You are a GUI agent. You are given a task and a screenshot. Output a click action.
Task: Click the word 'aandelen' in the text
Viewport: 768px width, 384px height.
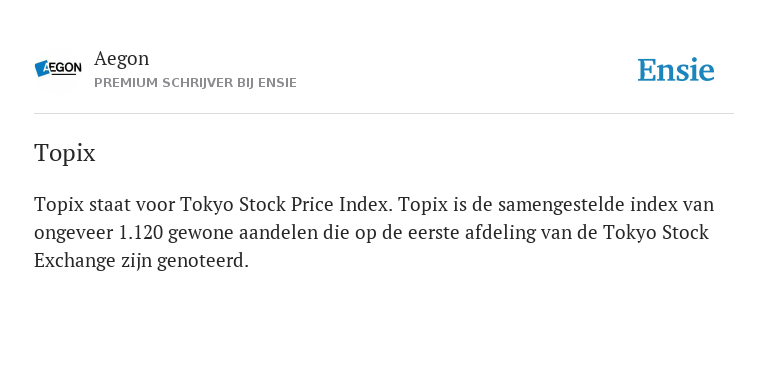tap(278, 233)
